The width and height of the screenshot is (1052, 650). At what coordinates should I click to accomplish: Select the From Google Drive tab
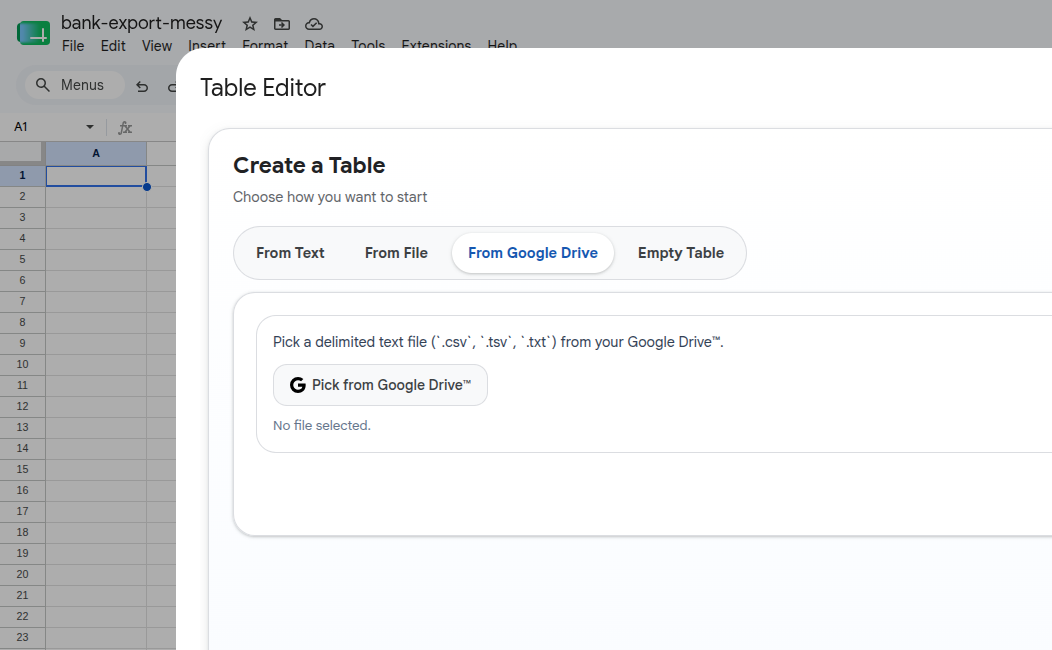tap(533, 253)
